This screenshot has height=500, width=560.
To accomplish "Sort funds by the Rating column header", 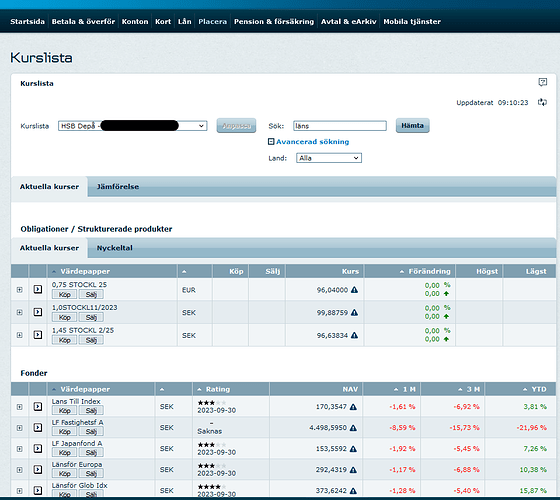I will point(218,389).
